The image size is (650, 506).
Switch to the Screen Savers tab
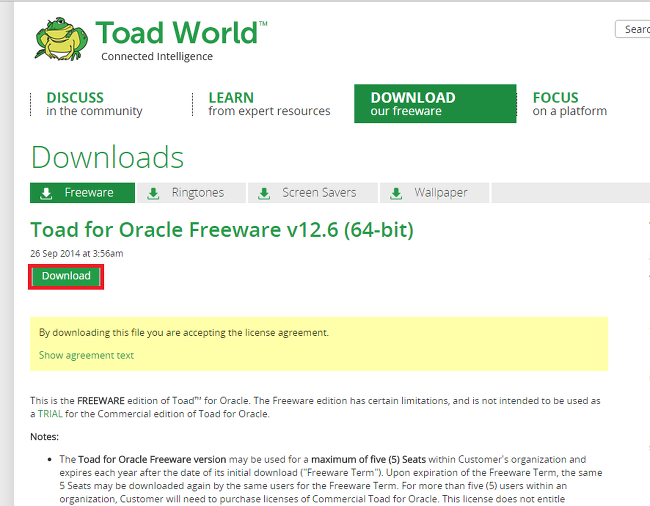pyautogui.click(x=313, y=193)
